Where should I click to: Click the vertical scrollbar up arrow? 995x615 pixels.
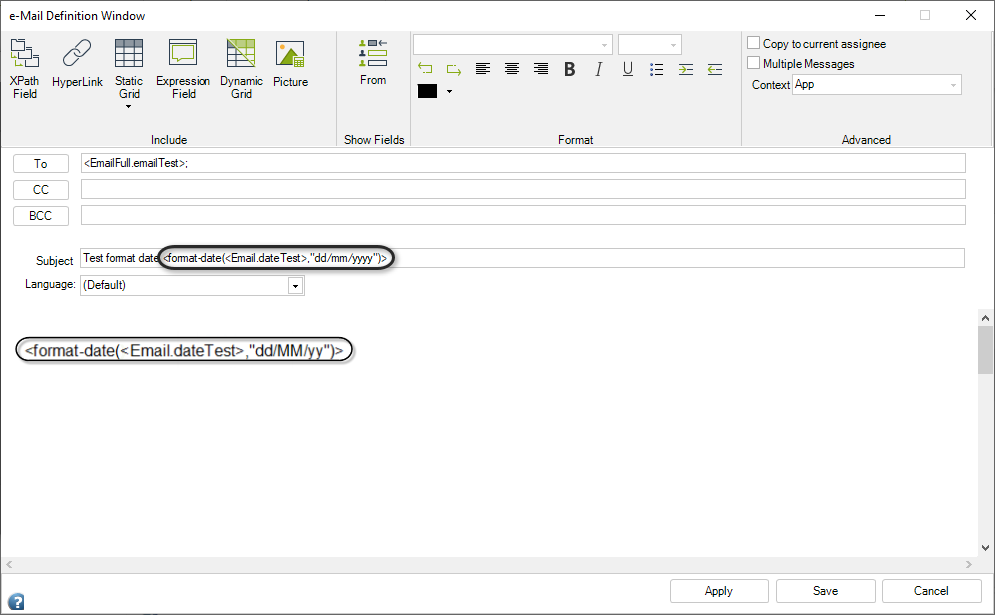pos(985,317)
